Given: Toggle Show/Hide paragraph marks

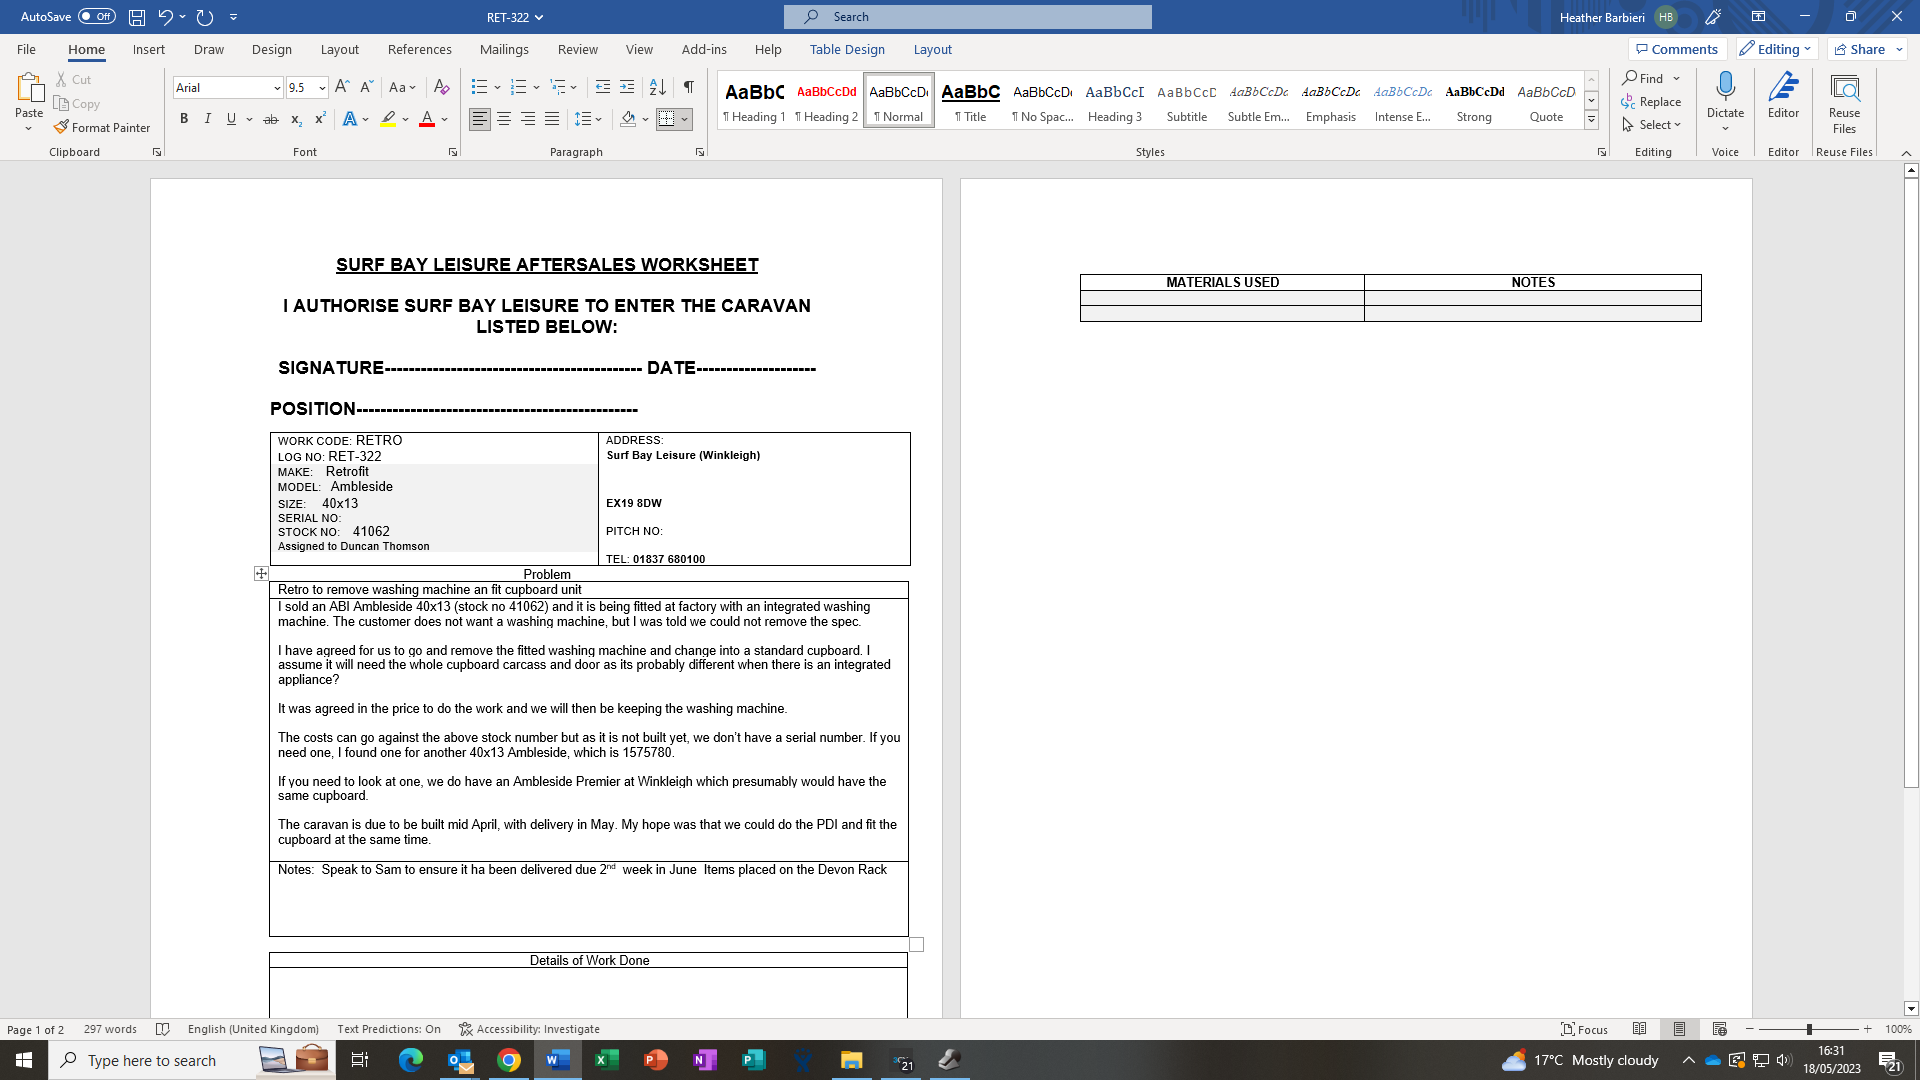Looking at the screenshot, I should [x=688, y=87].
